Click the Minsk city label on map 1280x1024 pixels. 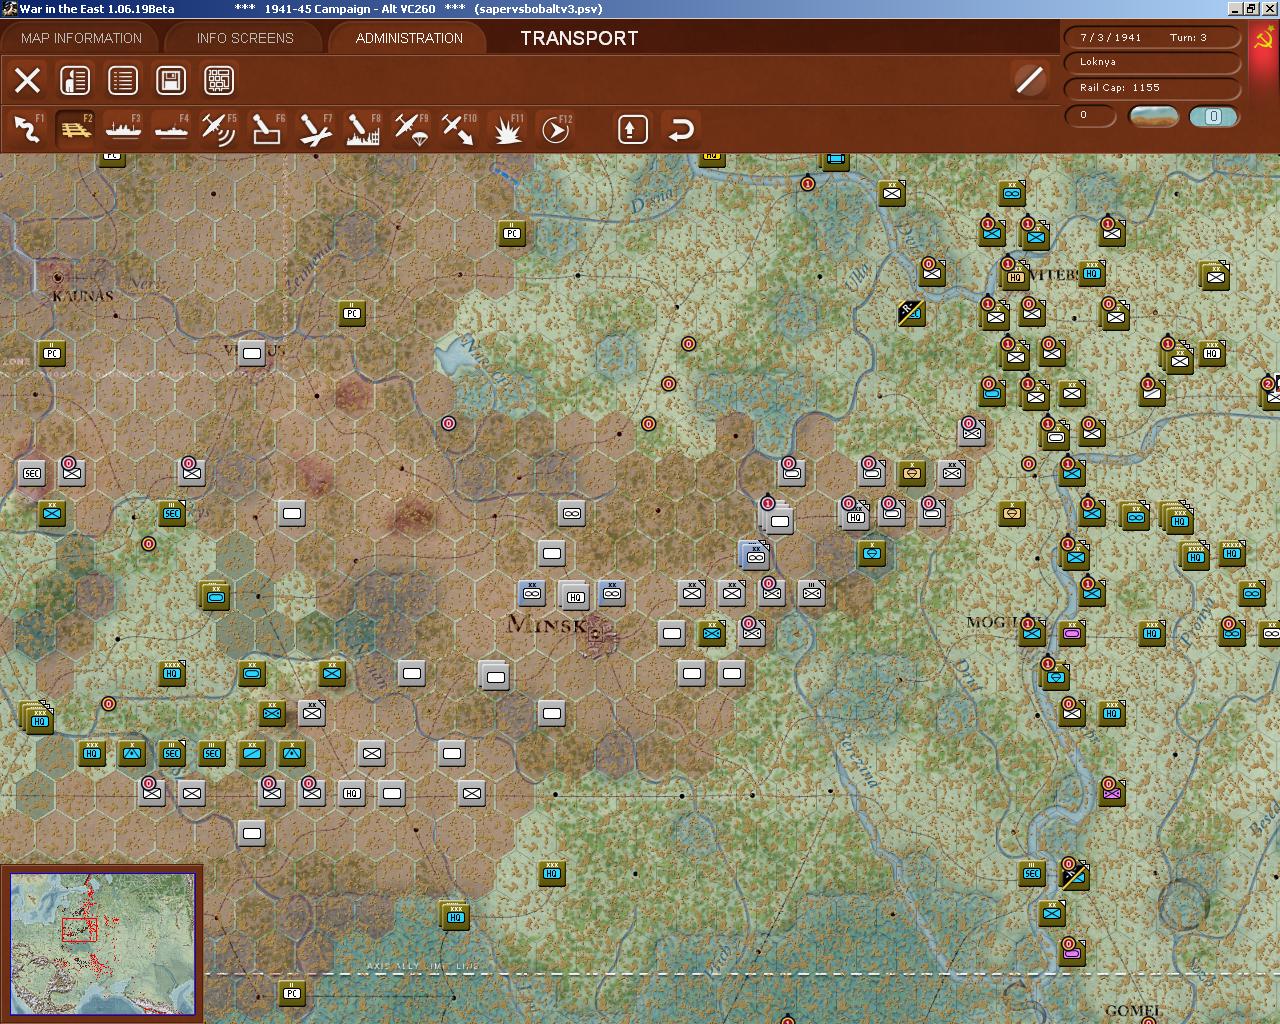coord(547,625)
